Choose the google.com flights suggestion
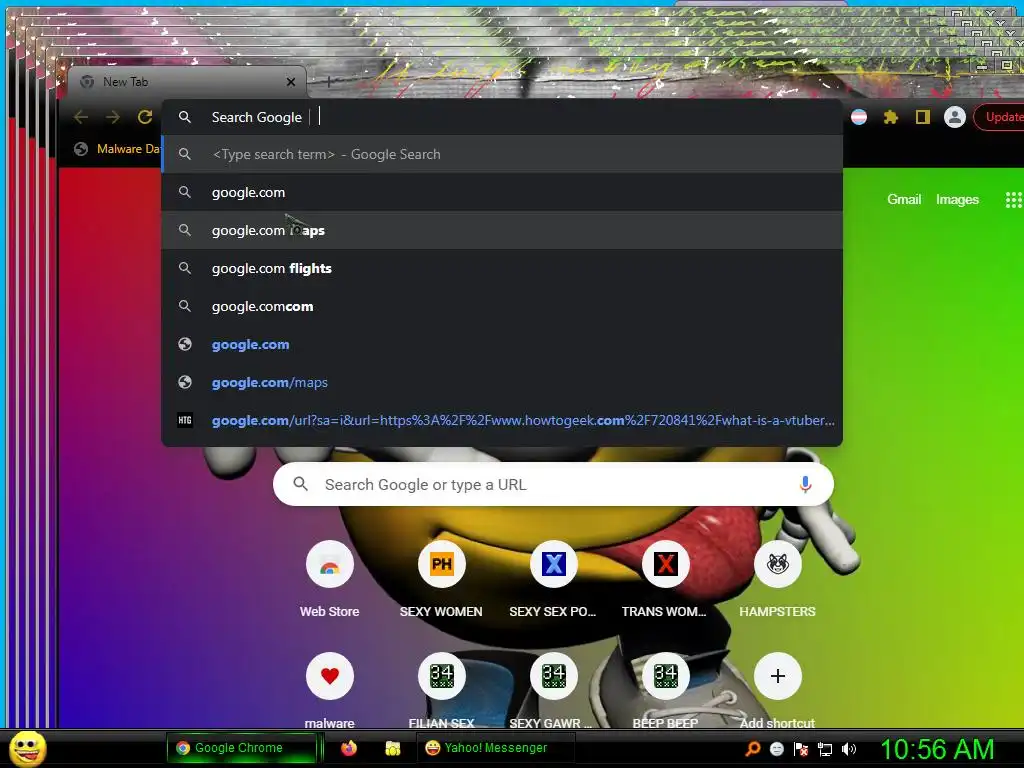Screen dimensions: 1024x768 pos(502,268)
